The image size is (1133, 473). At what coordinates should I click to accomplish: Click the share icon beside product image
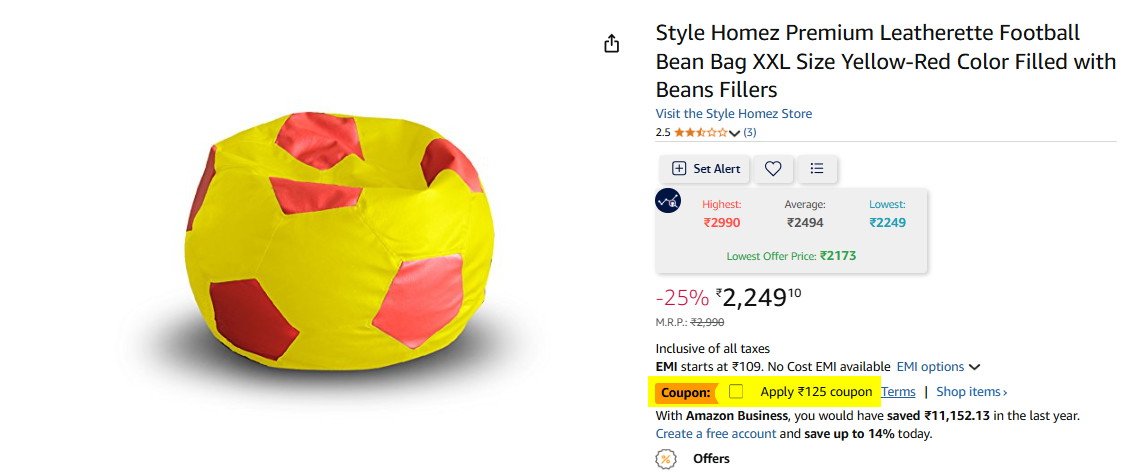coord(611,44)
